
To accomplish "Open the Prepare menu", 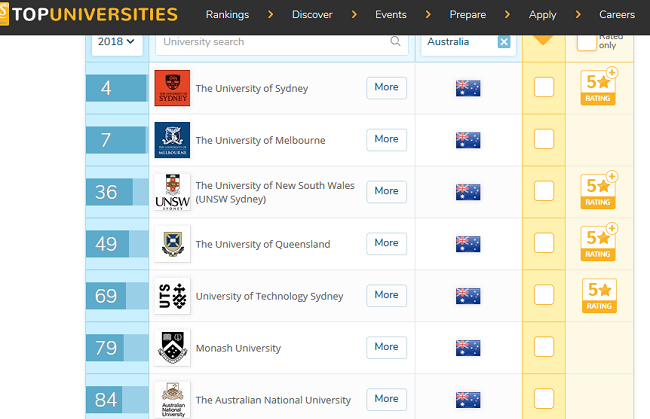I will tap(468, 15).
